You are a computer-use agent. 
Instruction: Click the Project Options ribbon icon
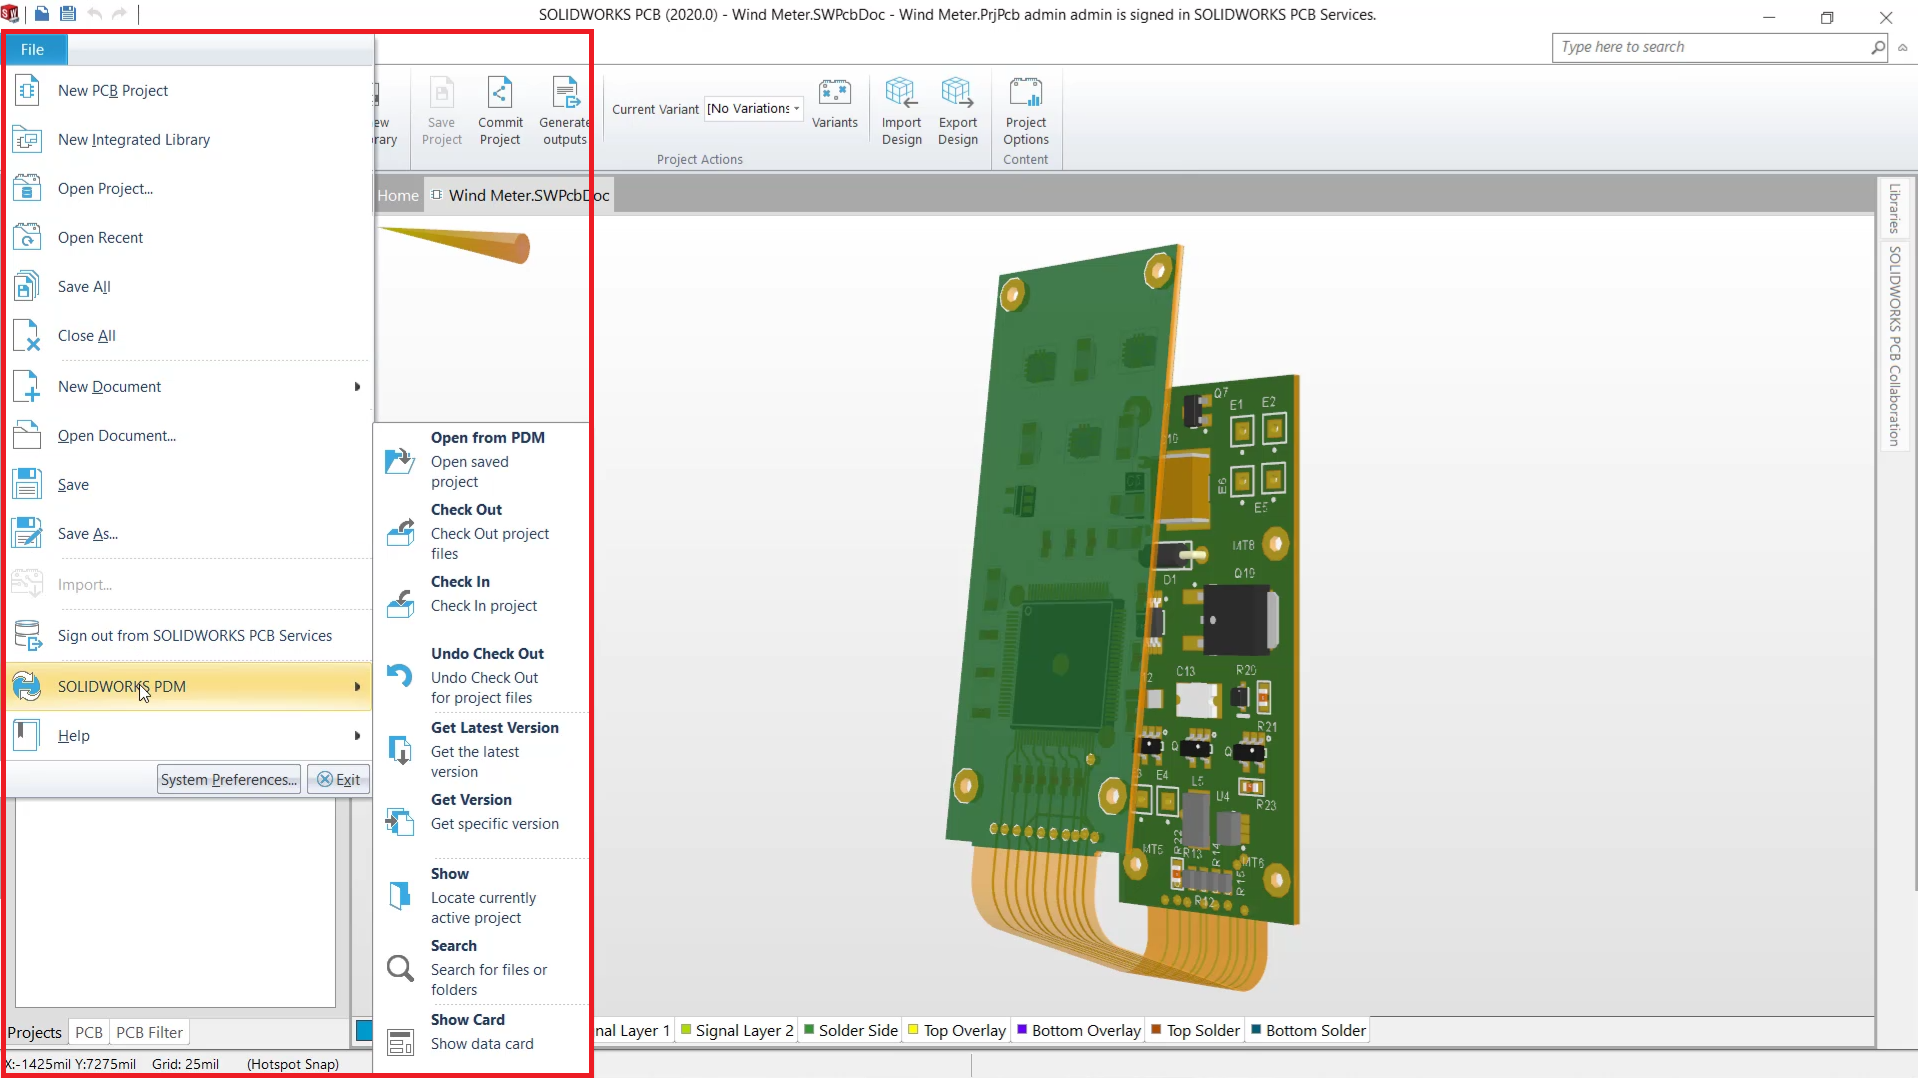[1026, 93]
